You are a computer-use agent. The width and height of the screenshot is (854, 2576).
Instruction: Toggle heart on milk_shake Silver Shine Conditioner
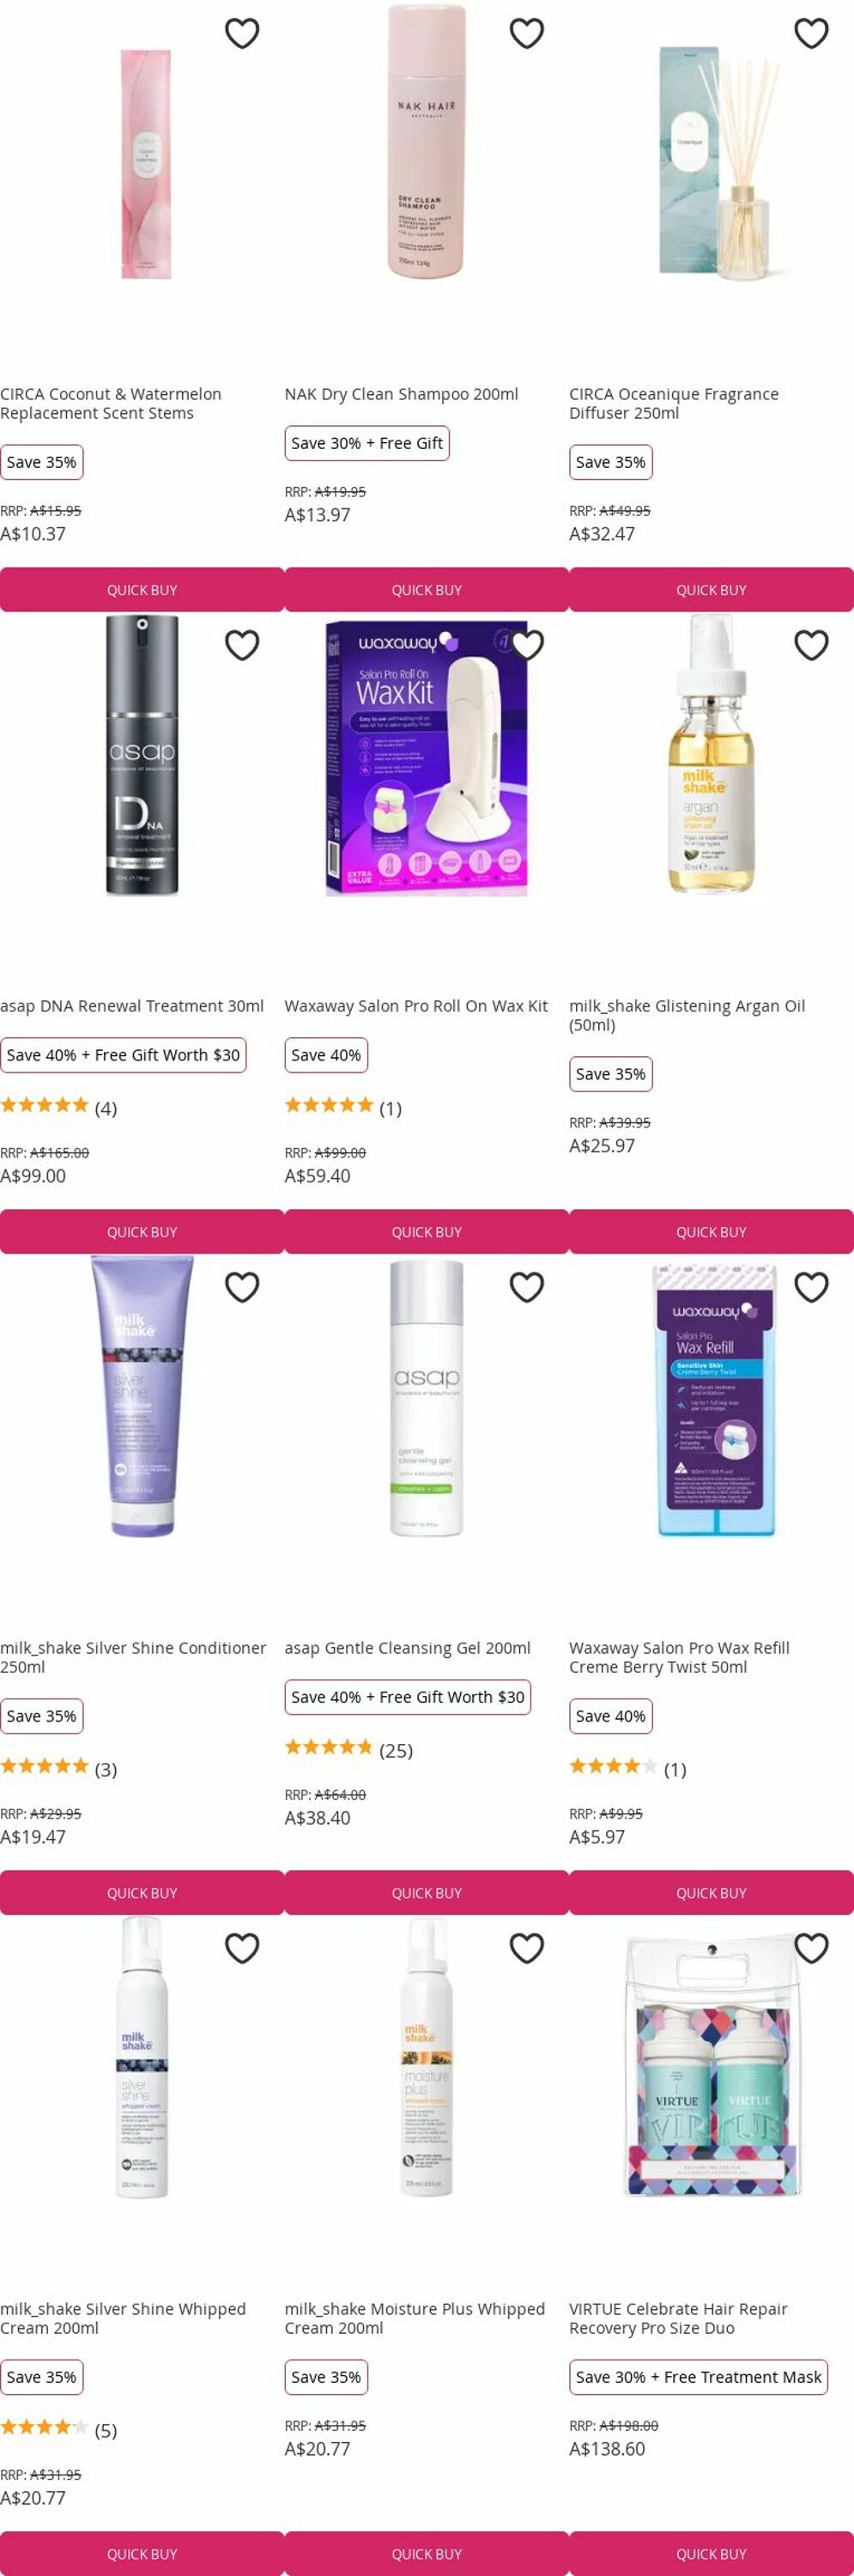click(x=242, y=1287)
